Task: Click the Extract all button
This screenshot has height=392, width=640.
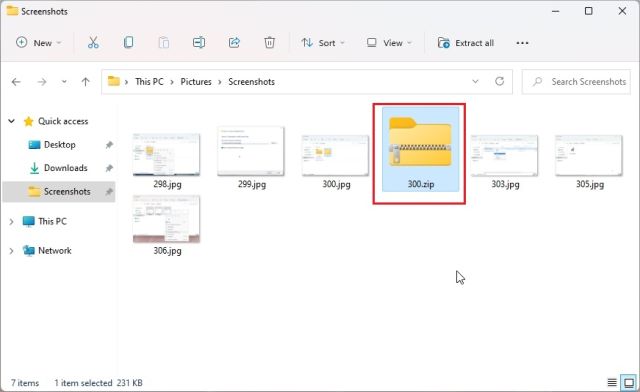Action: click(x=466, y=42)
